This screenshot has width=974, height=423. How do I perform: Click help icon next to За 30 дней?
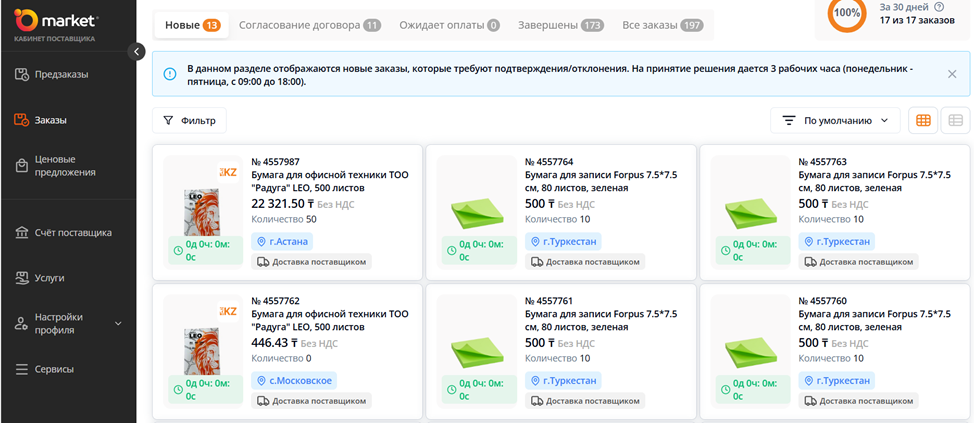click(x=938, y=7)
